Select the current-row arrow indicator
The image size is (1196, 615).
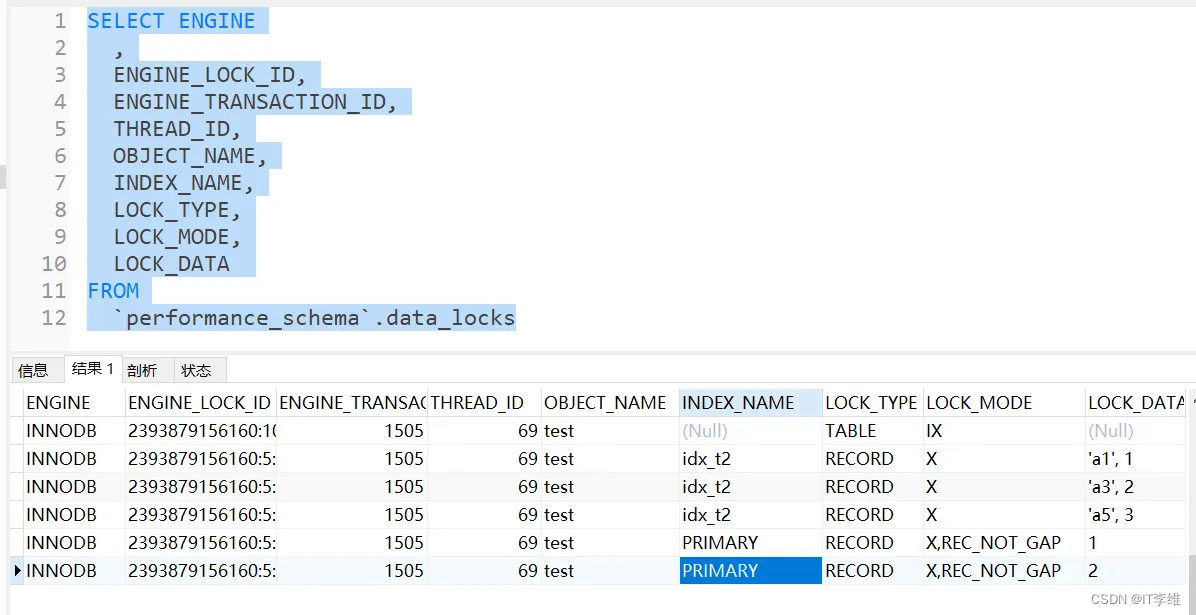point(18,571)
